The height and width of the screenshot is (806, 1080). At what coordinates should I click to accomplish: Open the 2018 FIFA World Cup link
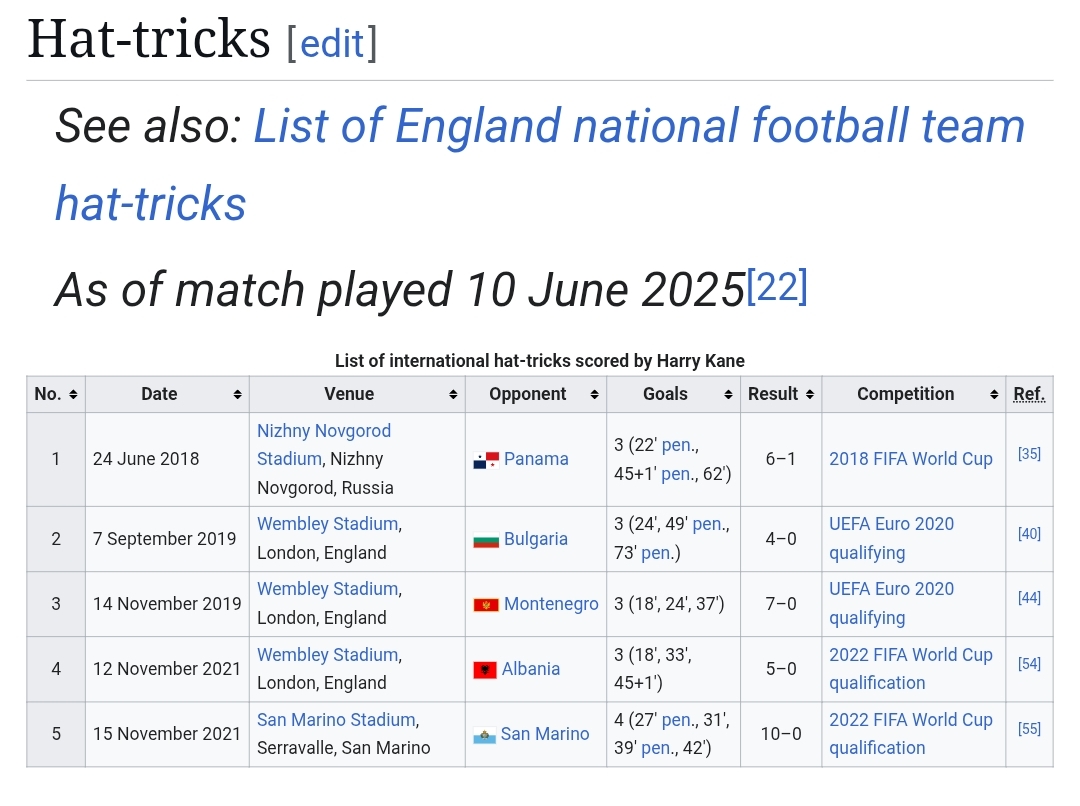pos(911,459)
